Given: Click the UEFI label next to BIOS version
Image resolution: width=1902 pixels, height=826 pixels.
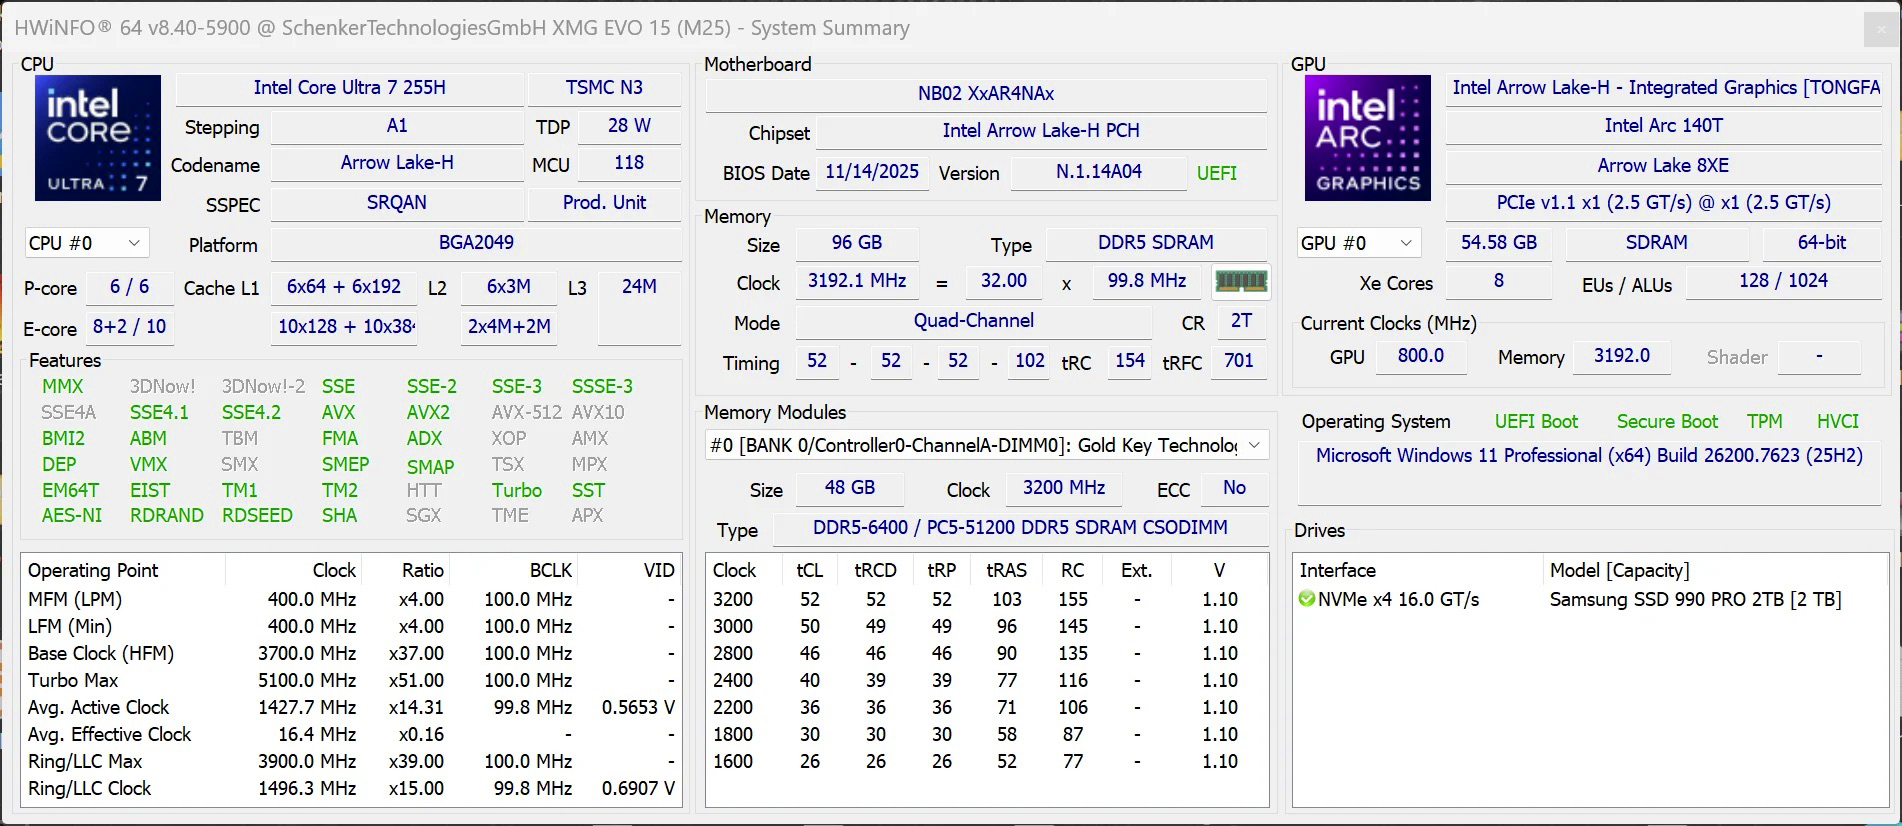Looking at the screenshot, I should 1216,173.
